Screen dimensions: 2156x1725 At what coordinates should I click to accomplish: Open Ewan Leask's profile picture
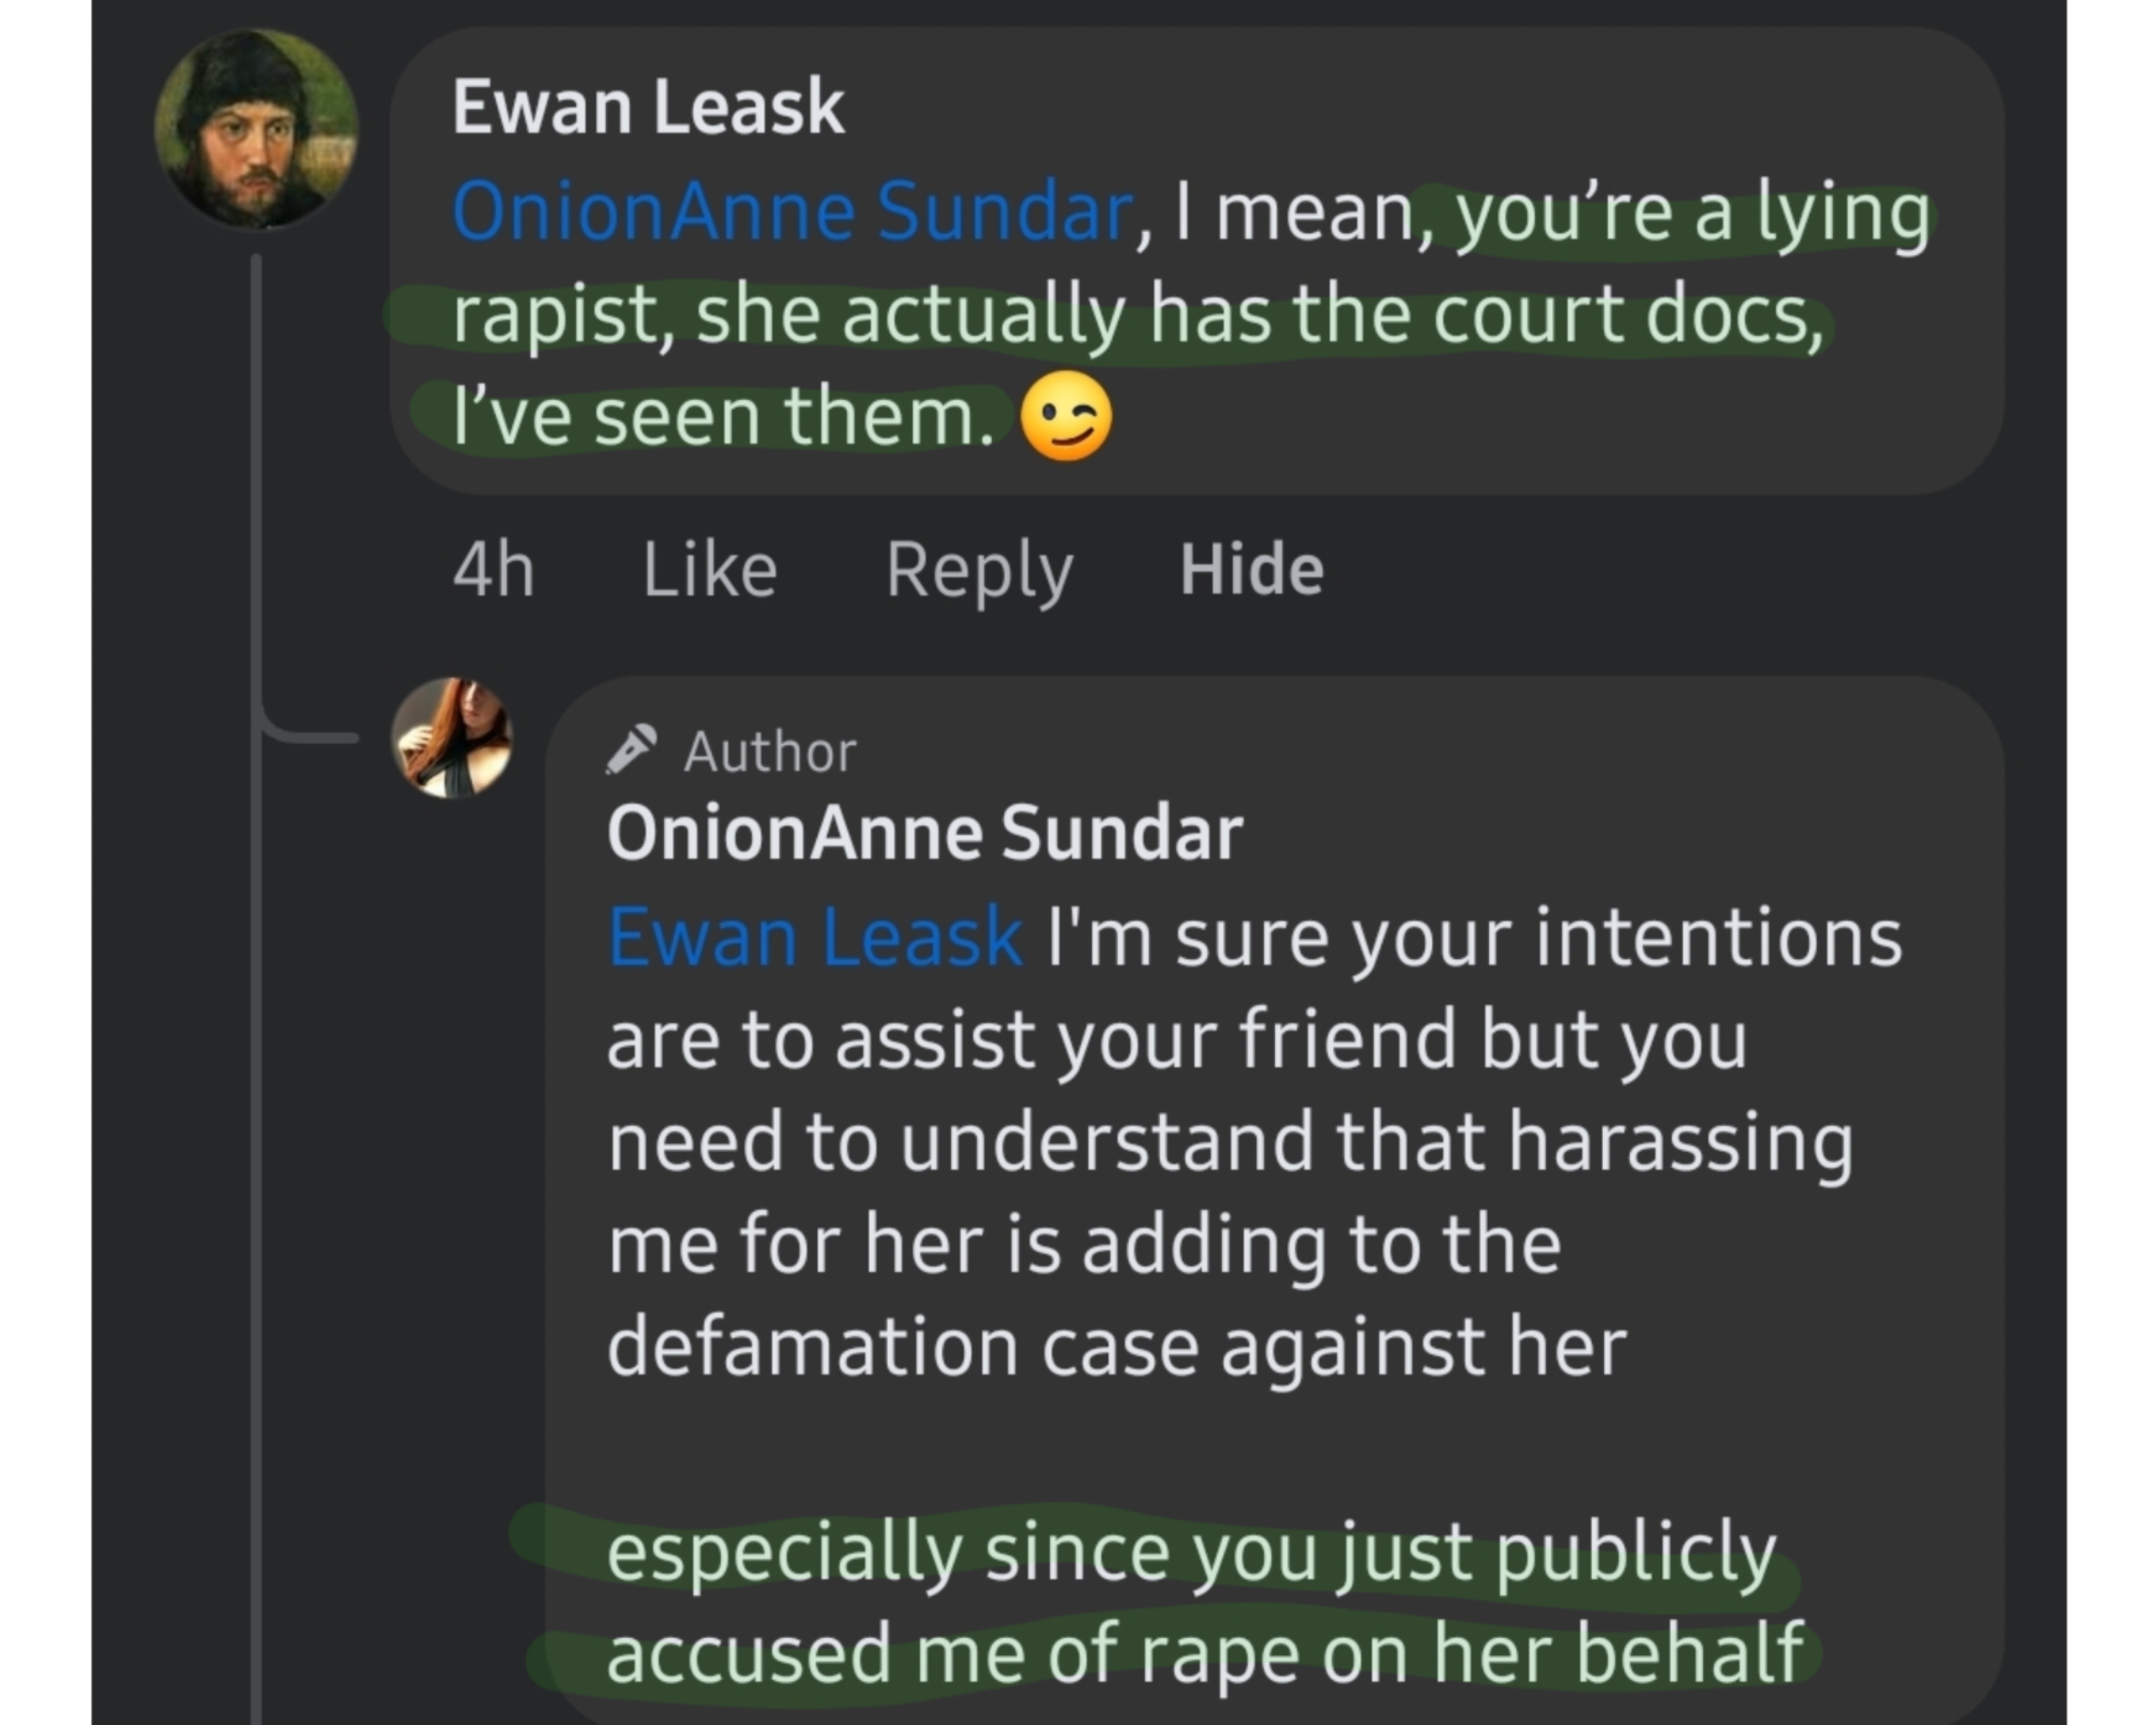point(257,129)
